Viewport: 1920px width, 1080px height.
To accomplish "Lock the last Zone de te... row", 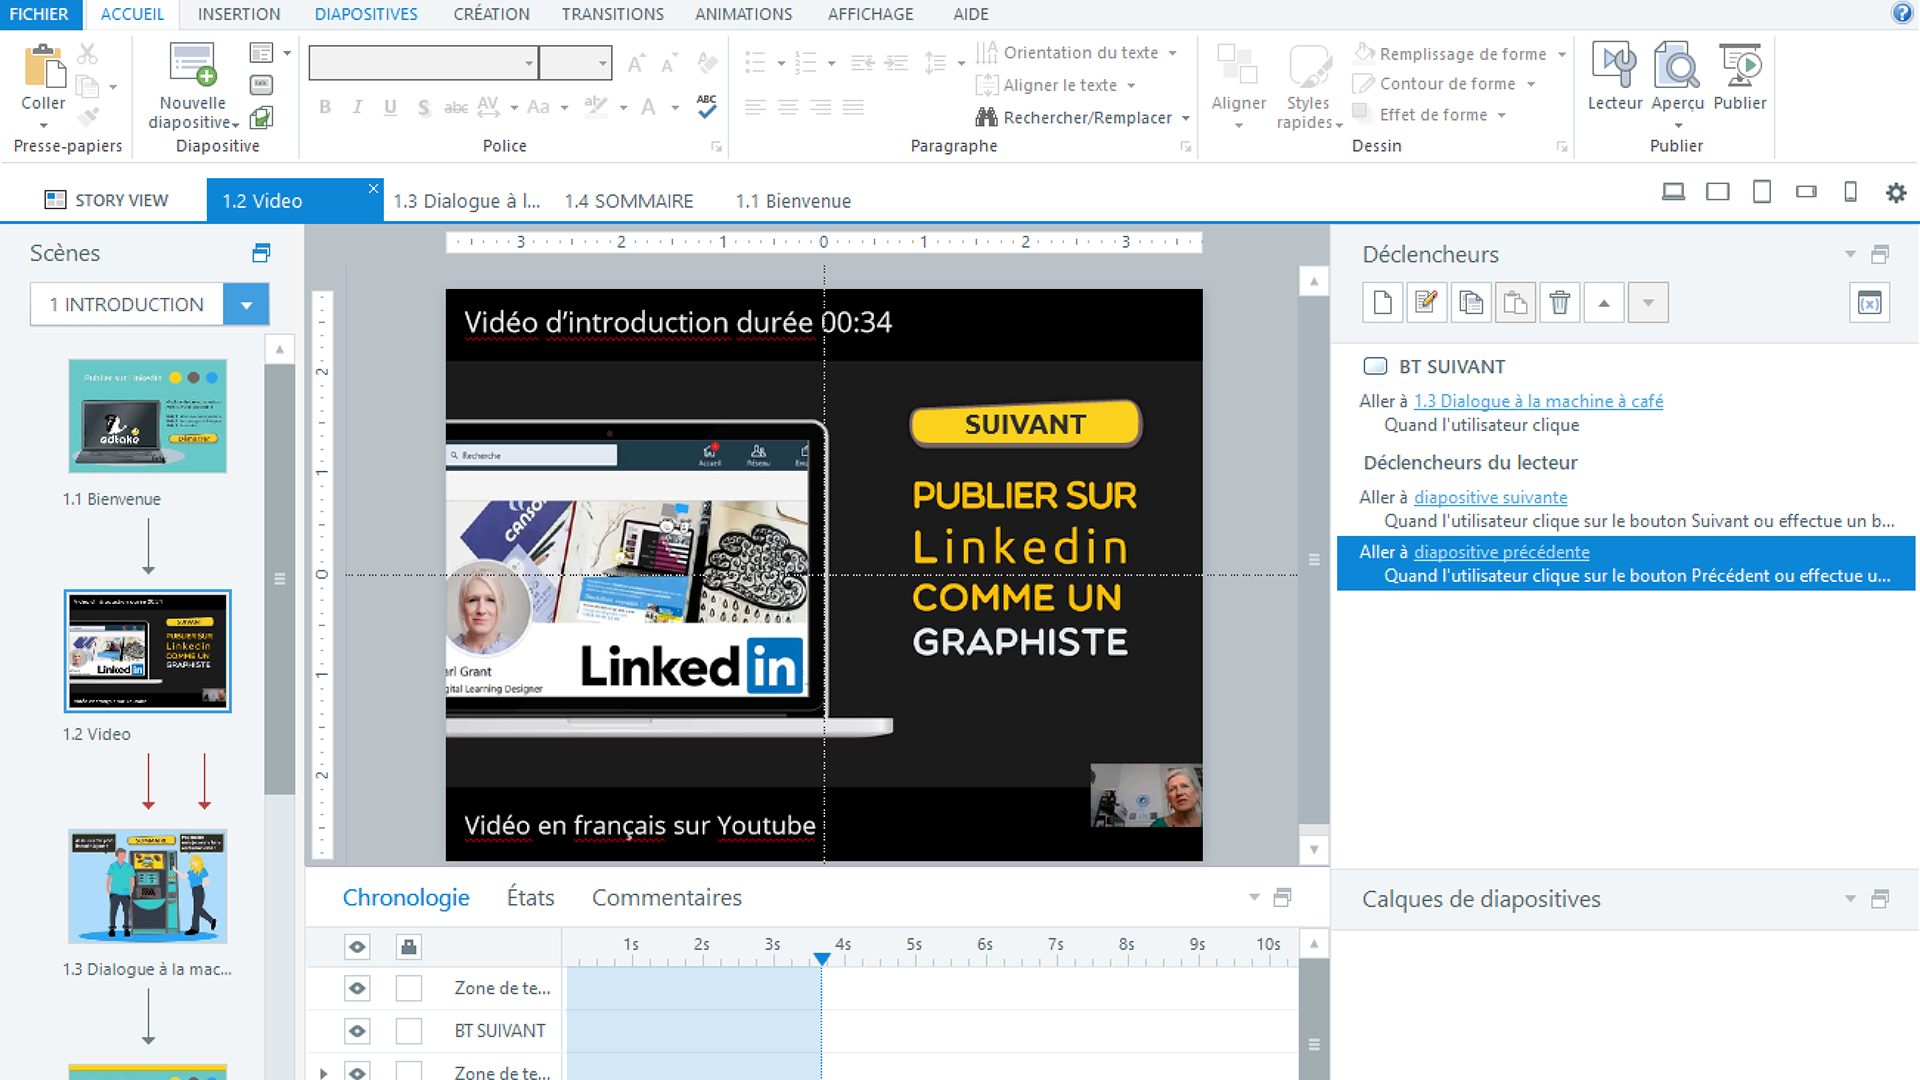I will 408,1071.
